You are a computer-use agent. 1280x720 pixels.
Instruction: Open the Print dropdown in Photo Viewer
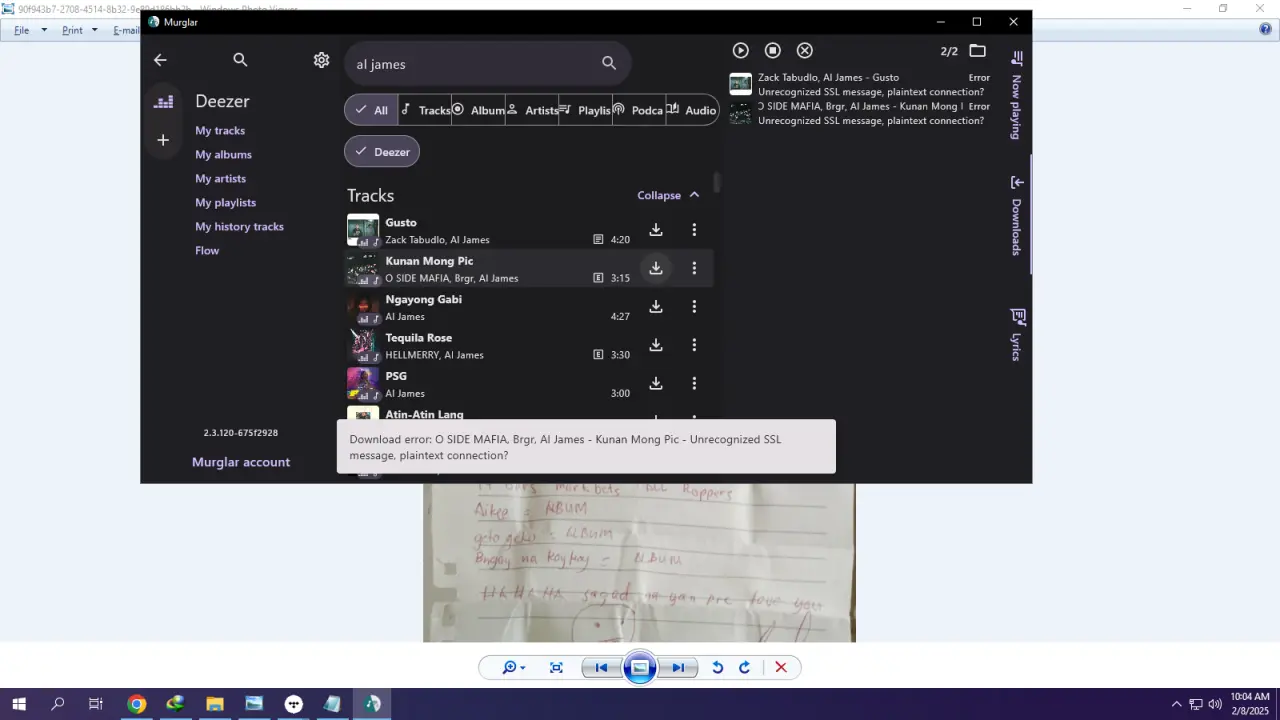(x=80, y=30)
